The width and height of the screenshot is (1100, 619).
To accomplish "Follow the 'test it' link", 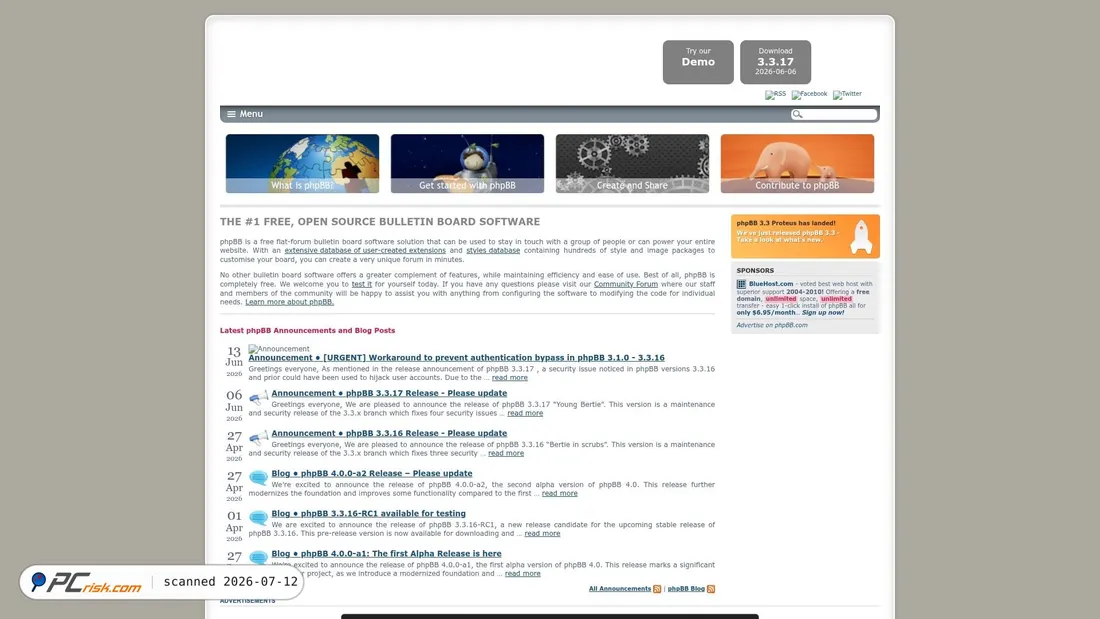I will point(361,284).
